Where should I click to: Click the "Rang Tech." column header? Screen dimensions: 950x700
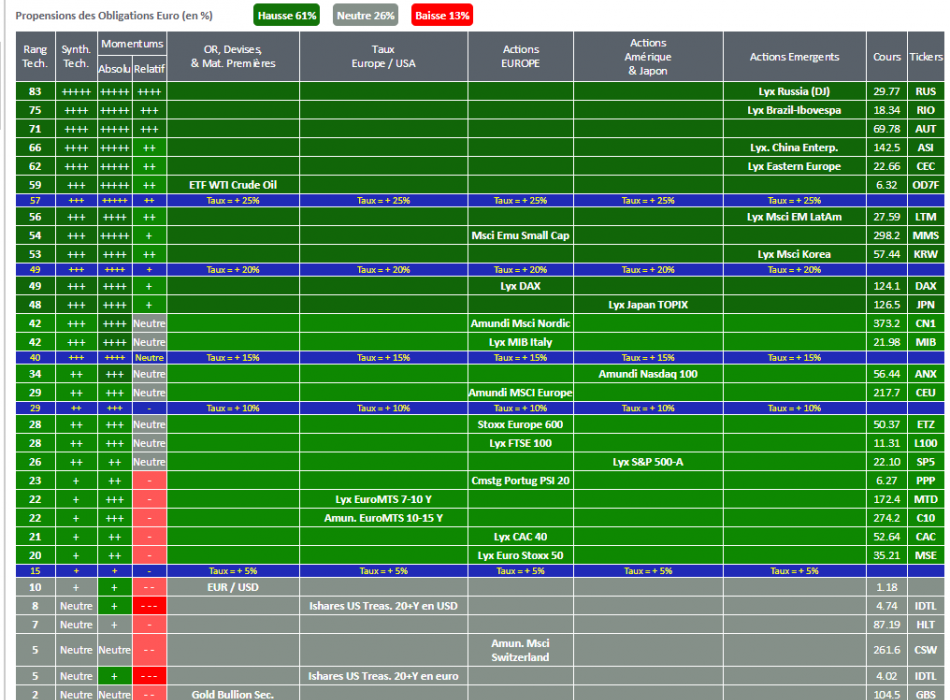pos(35,56)
